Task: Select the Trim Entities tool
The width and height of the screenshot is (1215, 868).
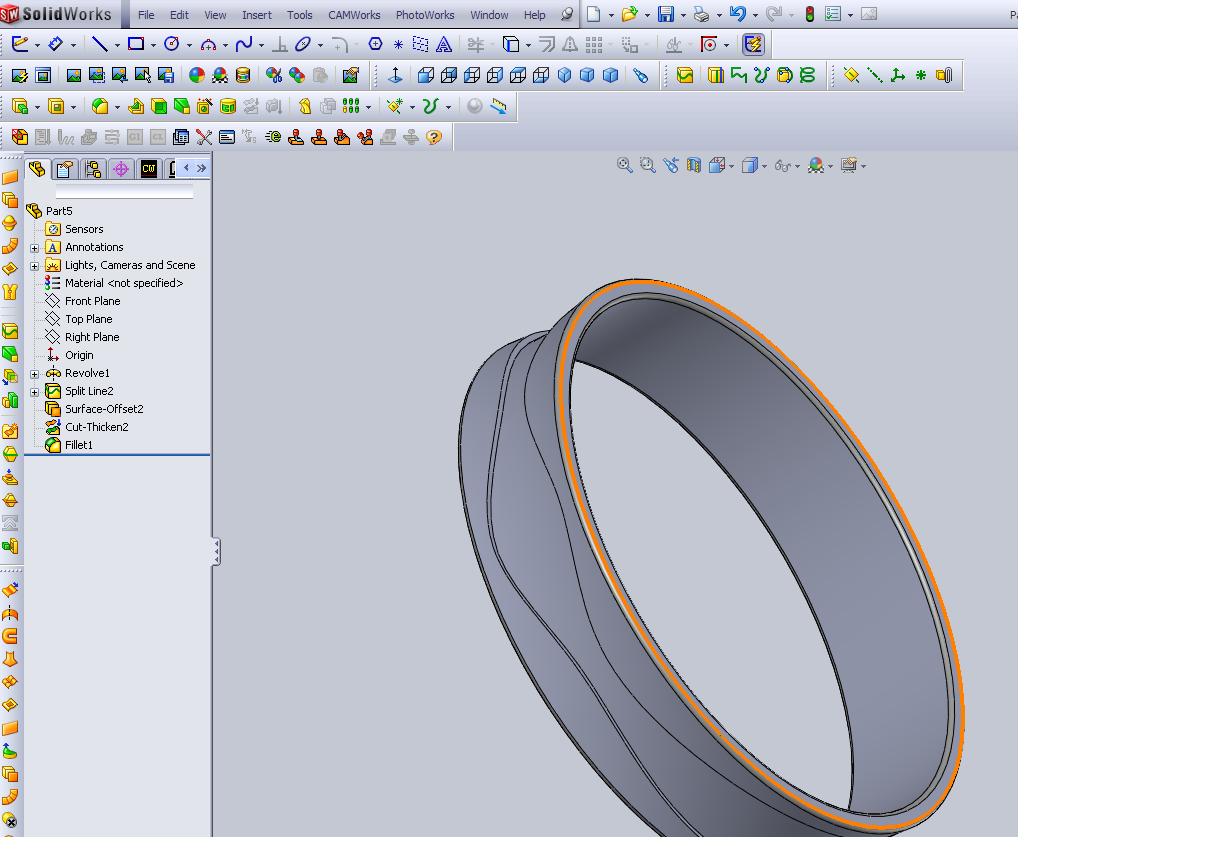Action: [x=475, y=44]
